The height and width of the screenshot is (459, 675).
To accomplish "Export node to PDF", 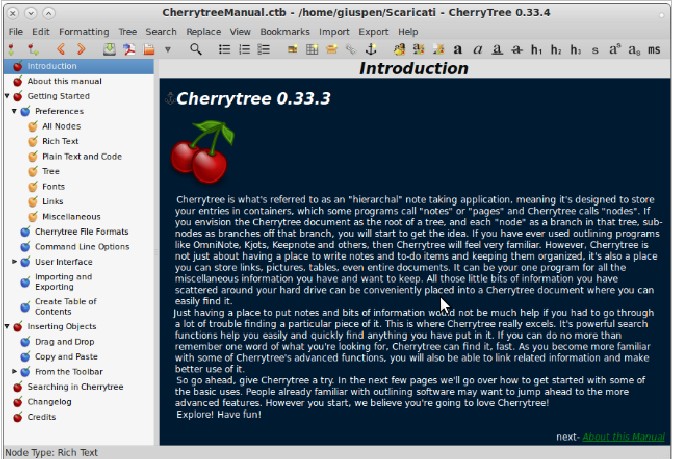I will (129, 50).
